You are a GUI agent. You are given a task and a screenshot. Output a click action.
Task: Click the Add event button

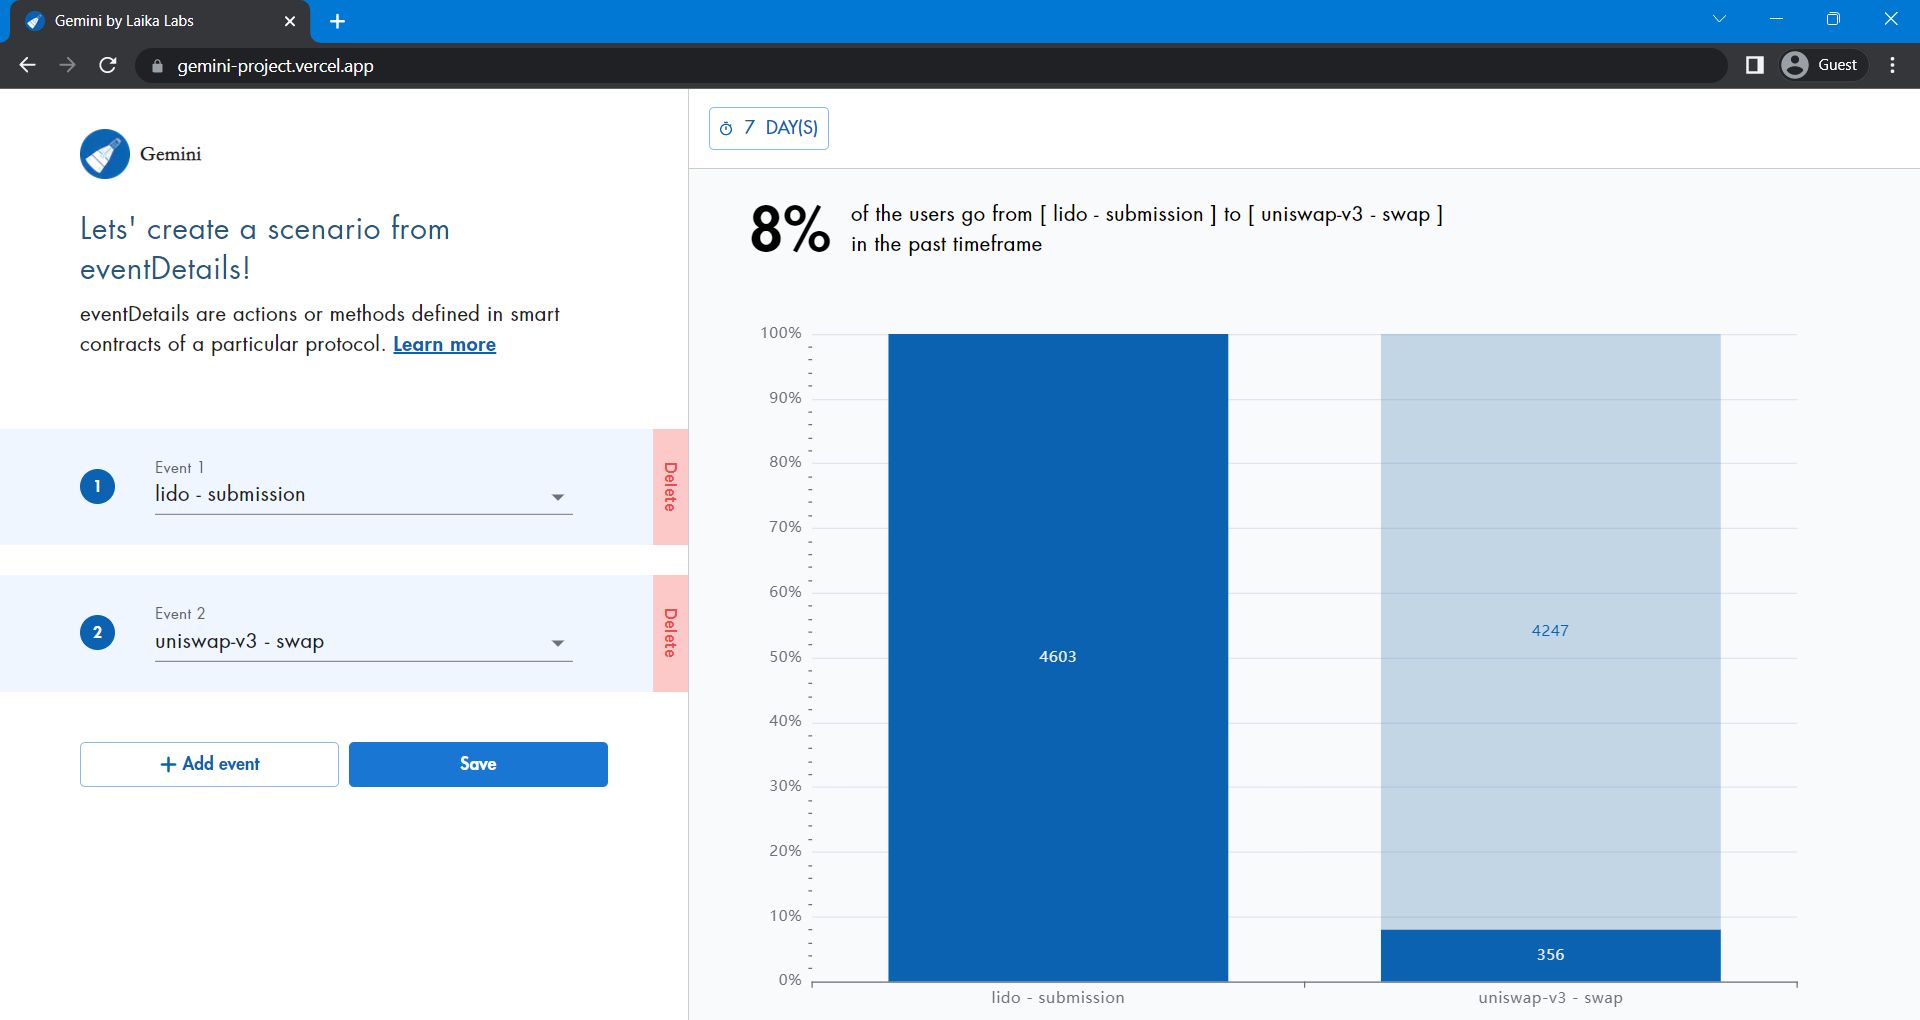tap(209, 764)
